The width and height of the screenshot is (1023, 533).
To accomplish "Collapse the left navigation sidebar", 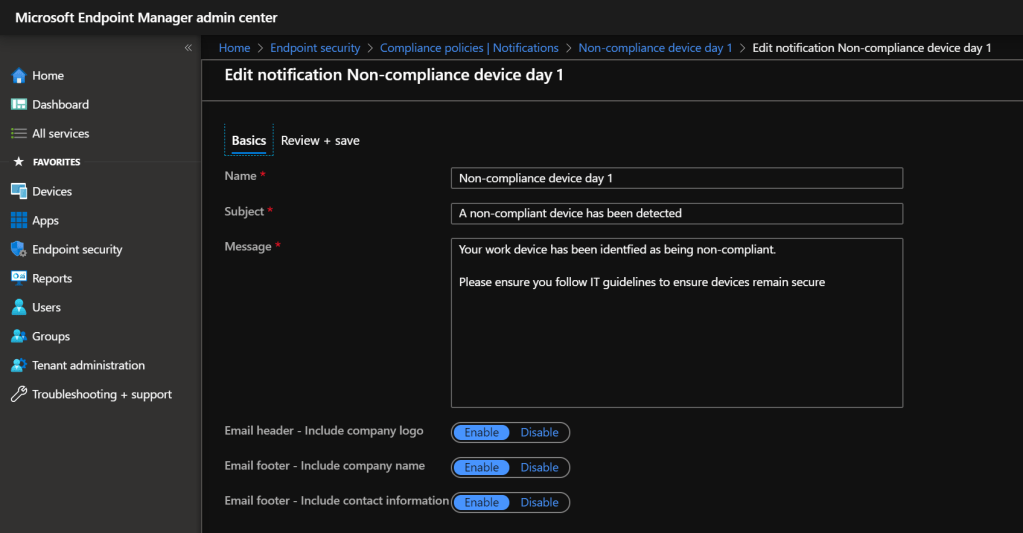I will point(188,48).
